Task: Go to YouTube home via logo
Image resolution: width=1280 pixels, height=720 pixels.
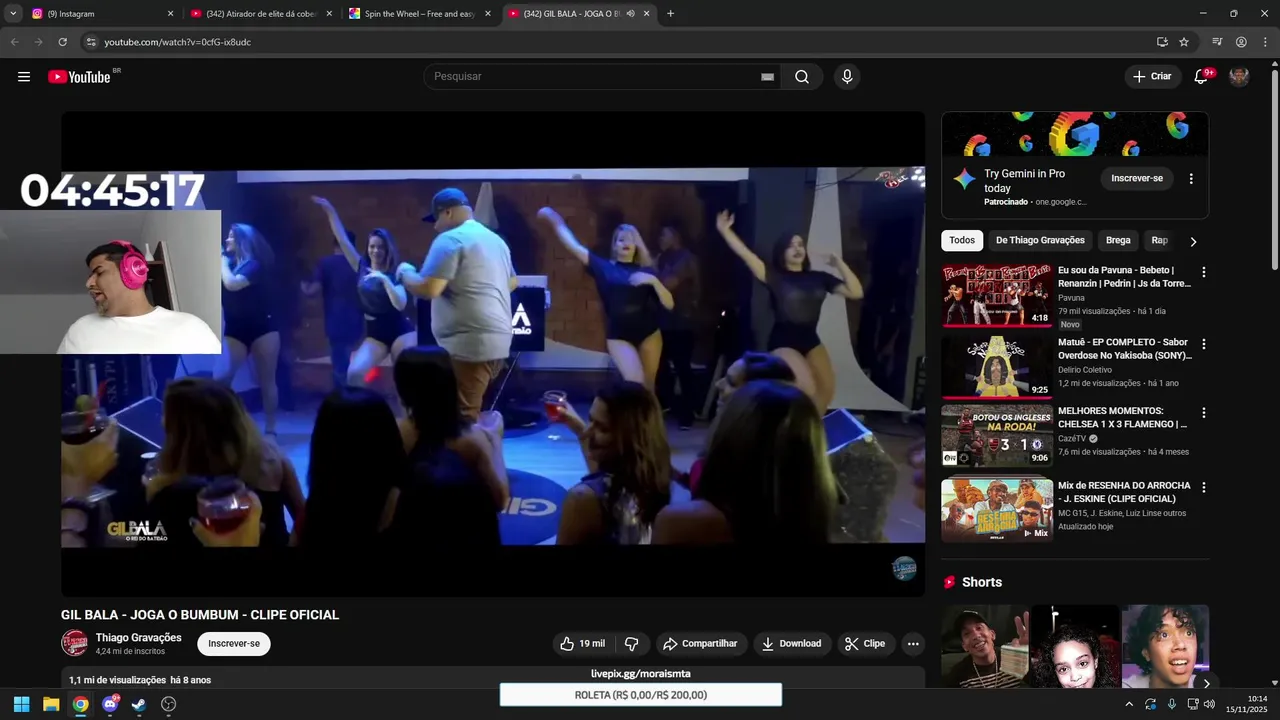Action: pyautogui.click(x=79, y=77)
